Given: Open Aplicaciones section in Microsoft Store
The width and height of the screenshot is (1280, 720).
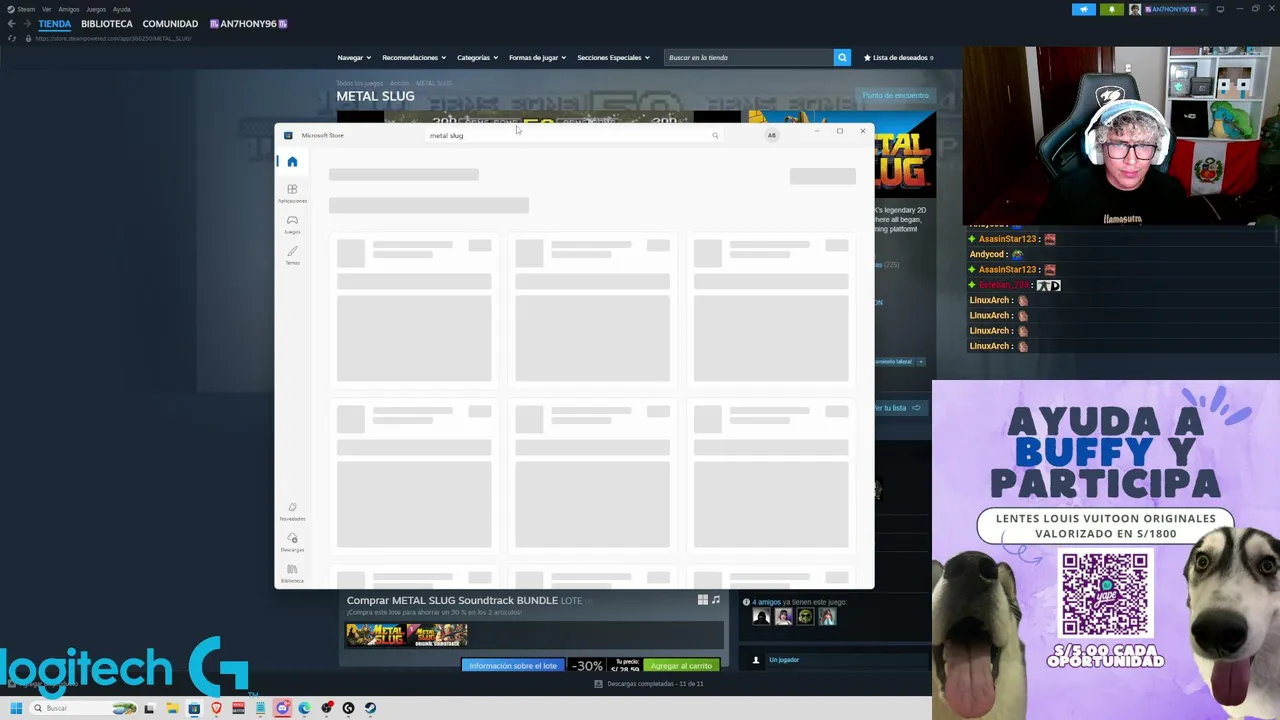Looking at the screenshot, I should (292, 193).
